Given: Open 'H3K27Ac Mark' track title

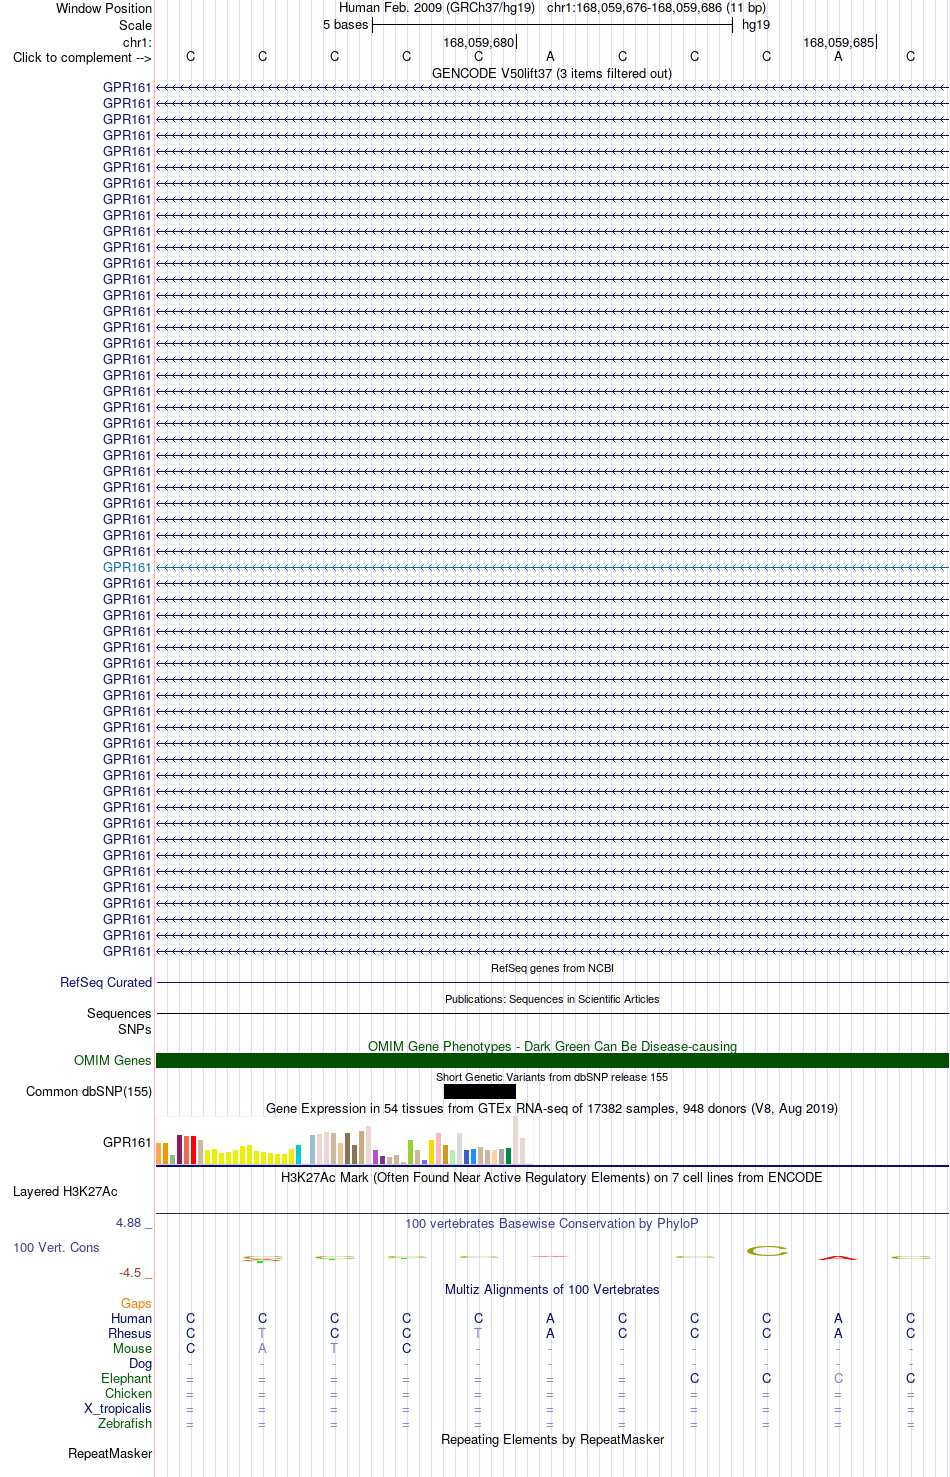Looking at the screenshot, I should [x=552, y=1177].
